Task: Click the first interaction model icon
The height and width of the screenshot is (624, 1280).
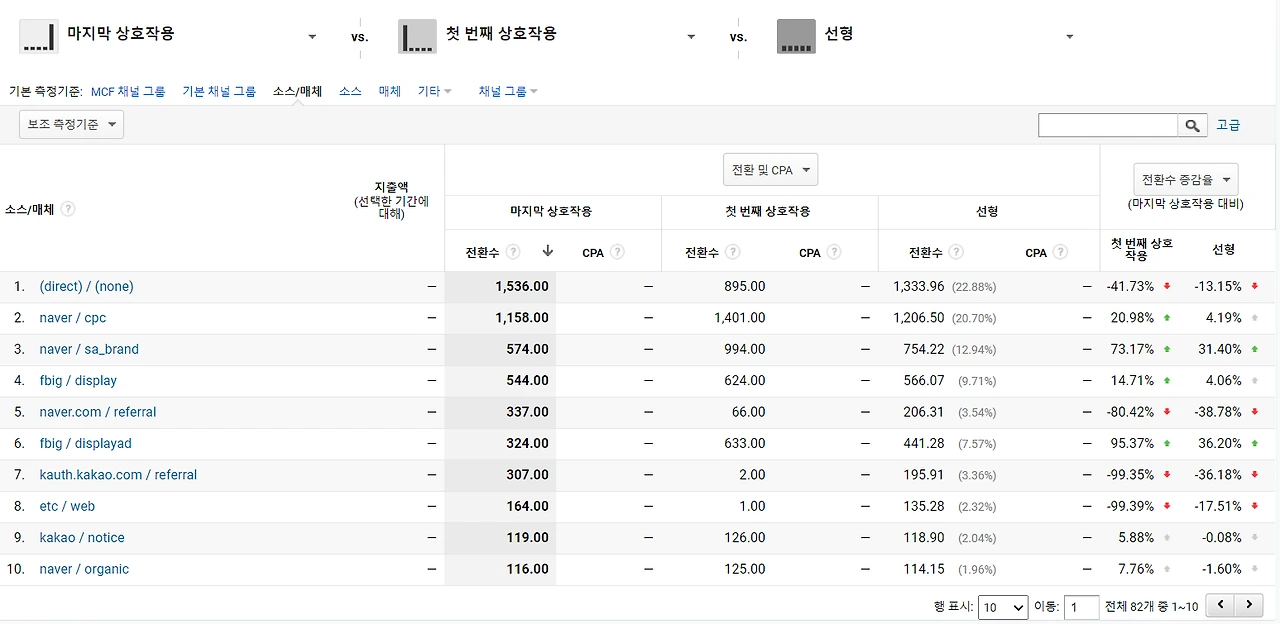Action: point(417,36)
